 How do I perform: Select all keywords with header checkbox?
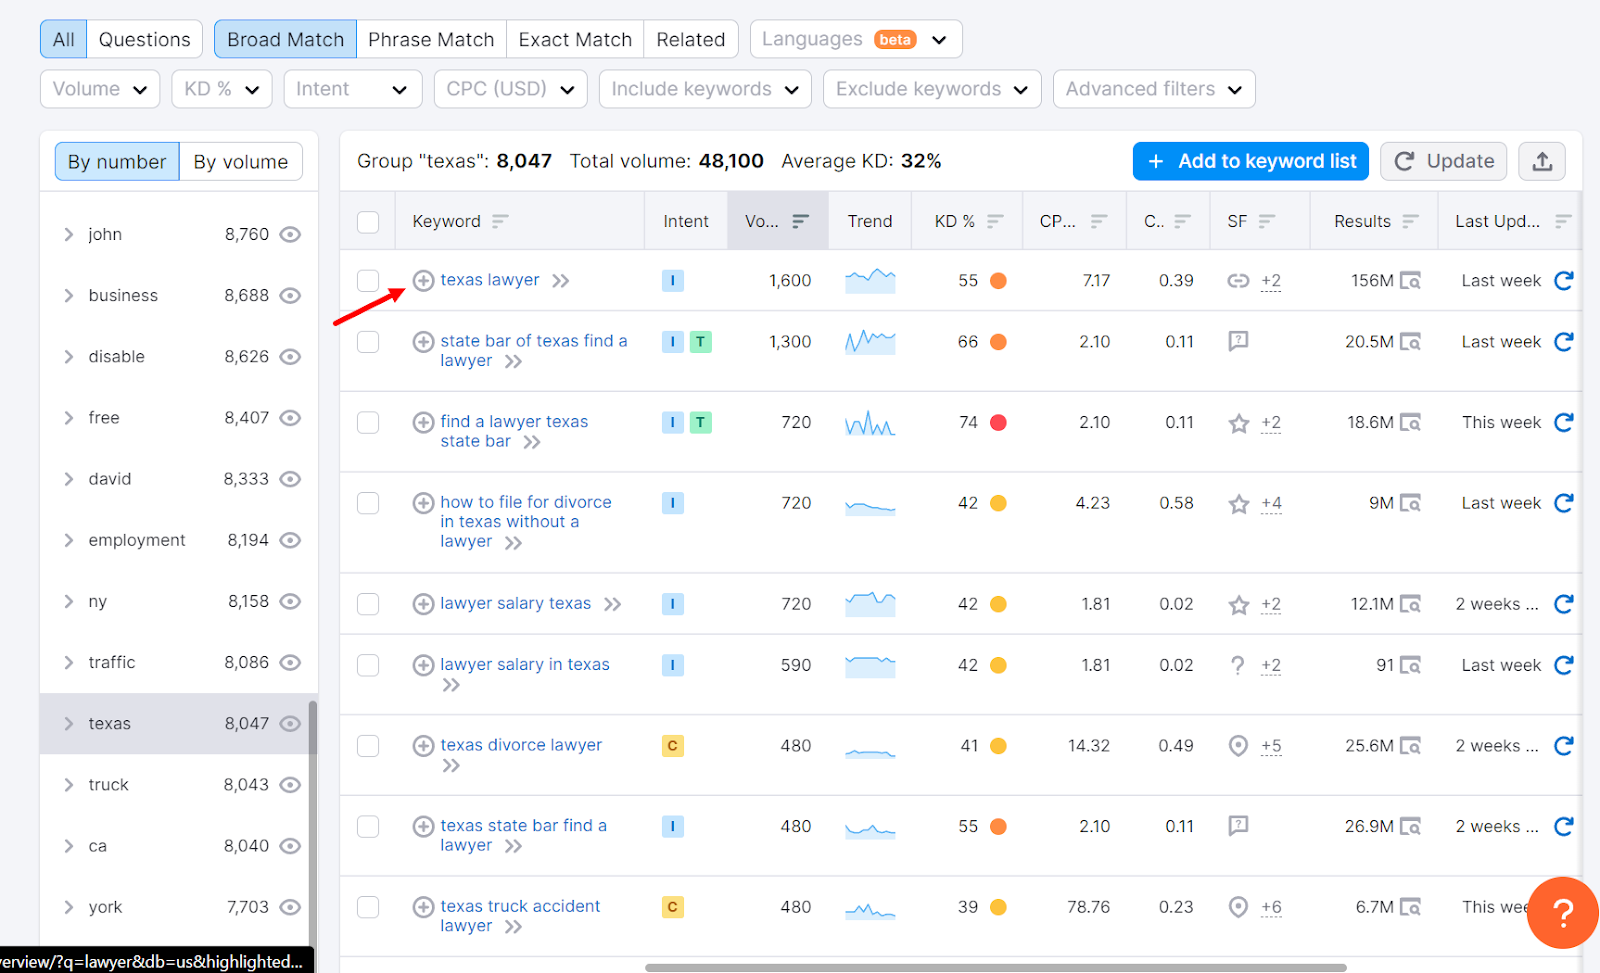(x=368, y=222)
